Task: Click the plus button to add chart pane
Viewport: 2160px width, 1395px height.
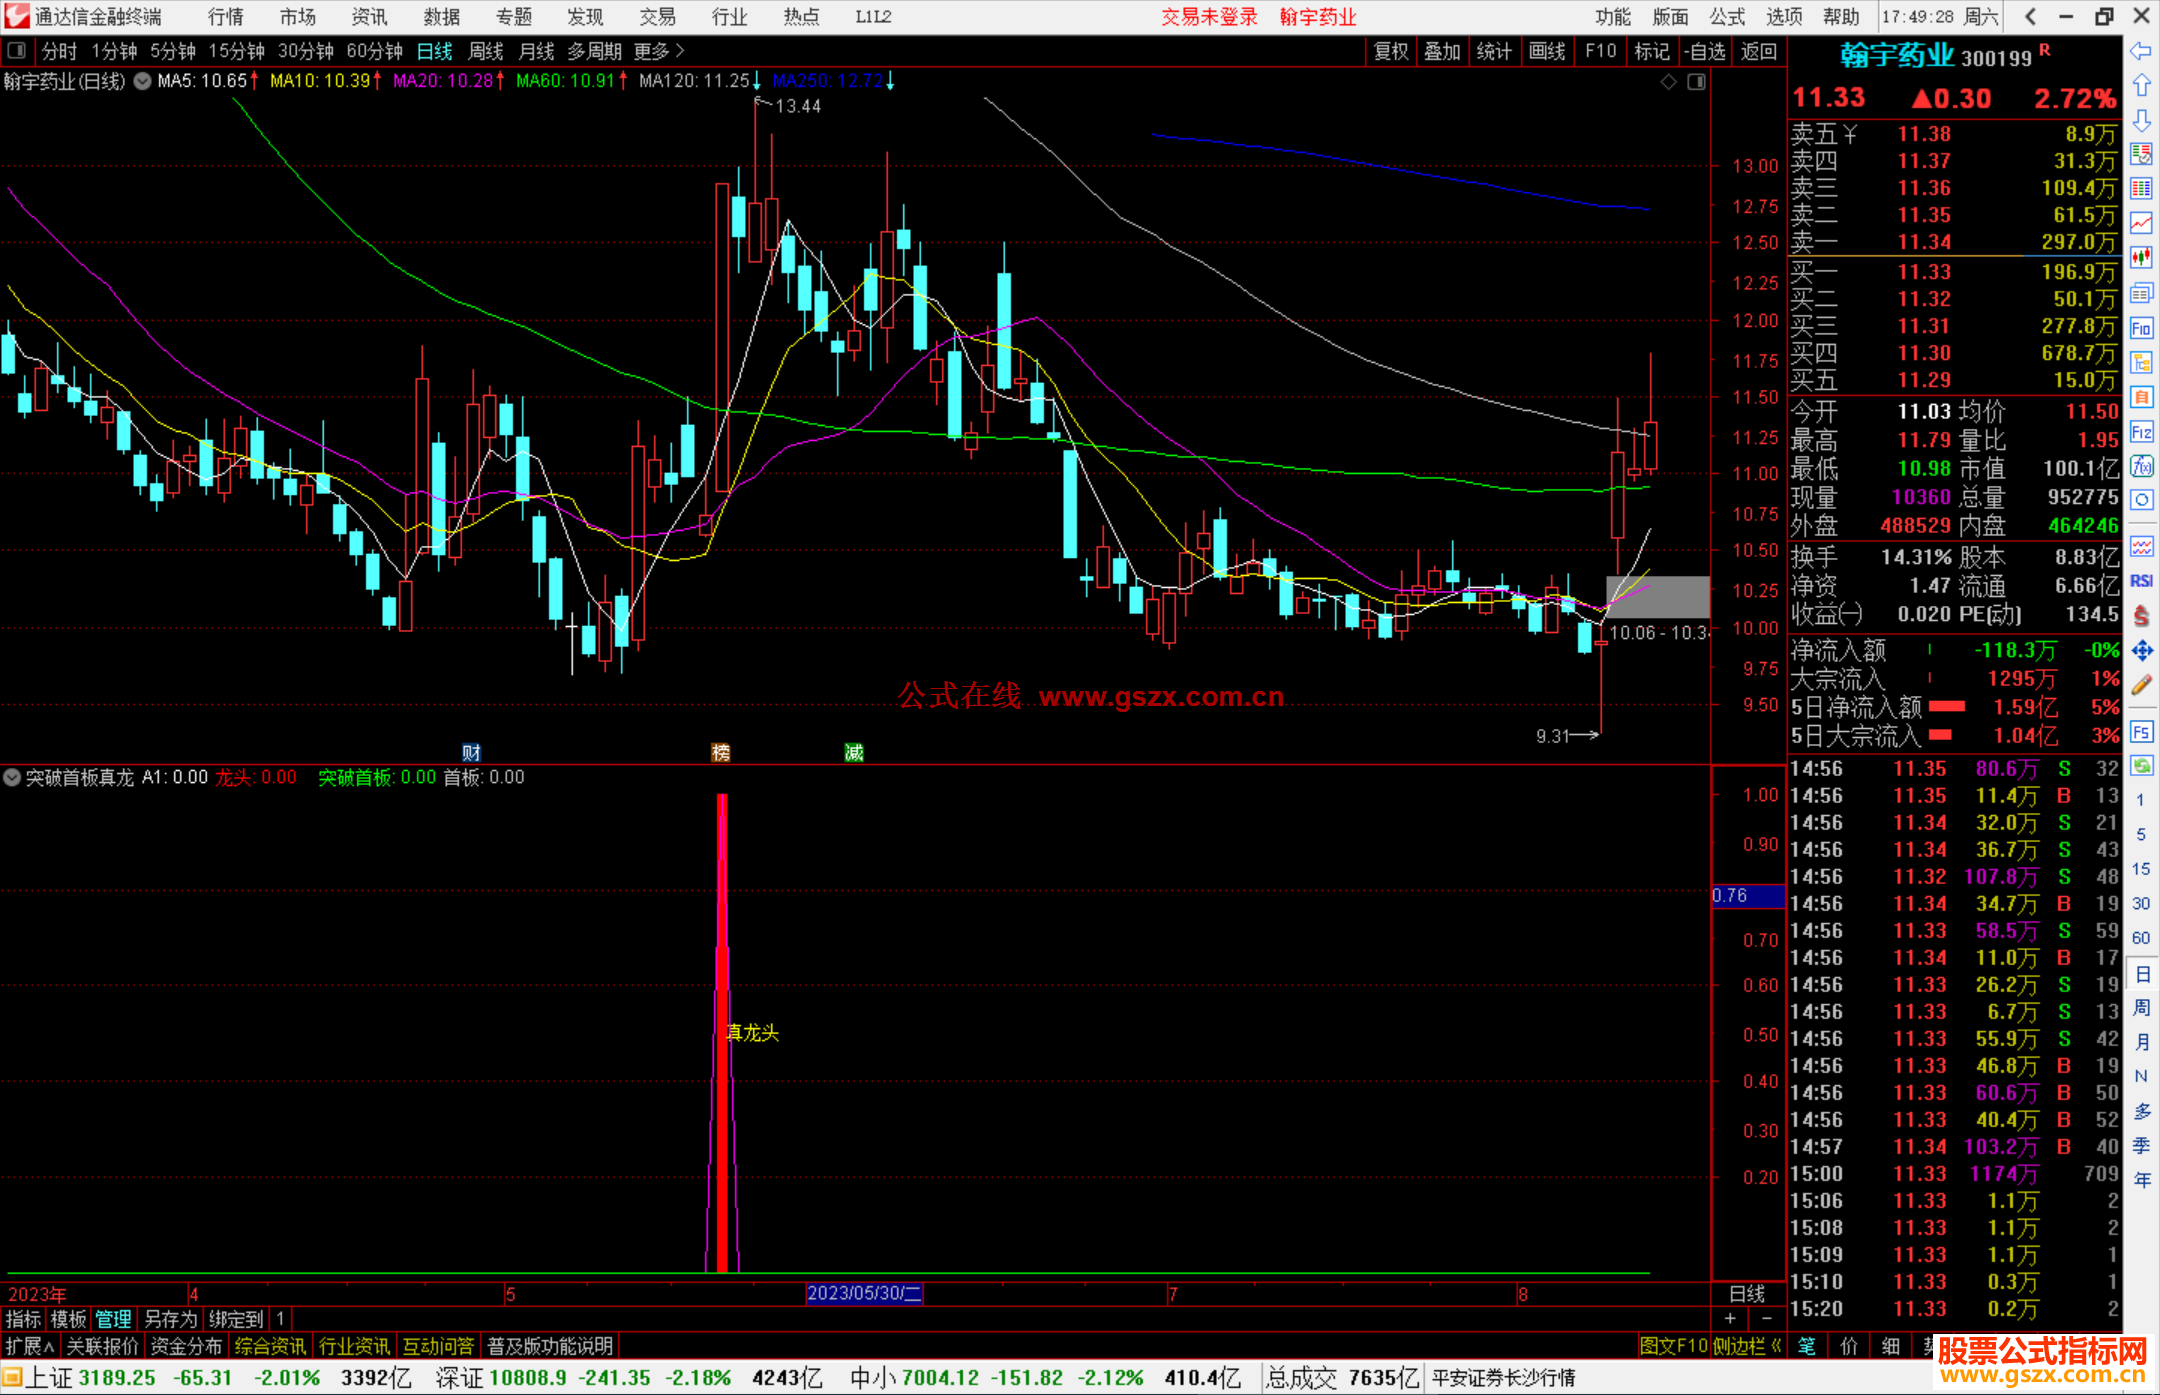Action: coord(1730,1319)
